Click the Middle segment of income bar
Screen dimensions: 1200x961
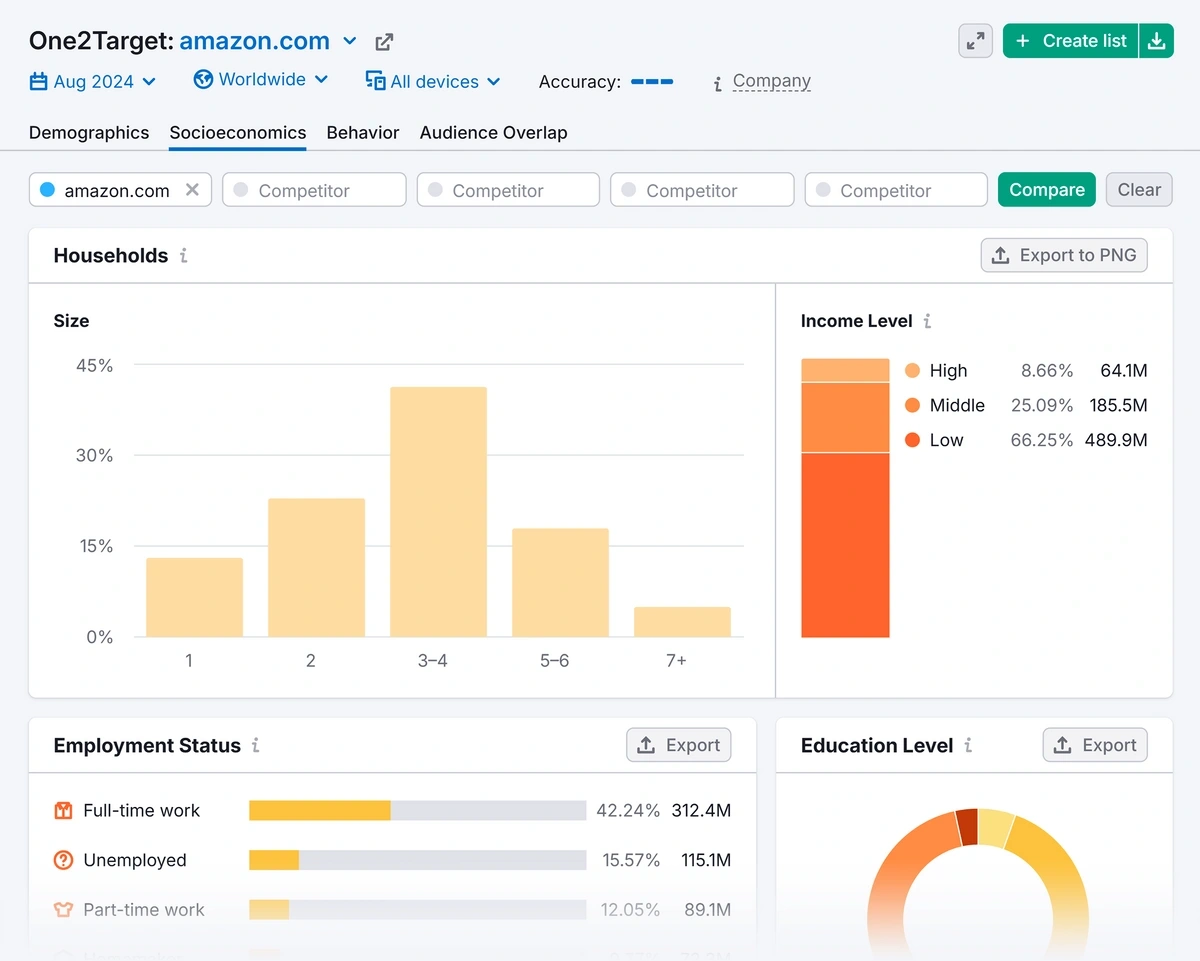point(845,418)
